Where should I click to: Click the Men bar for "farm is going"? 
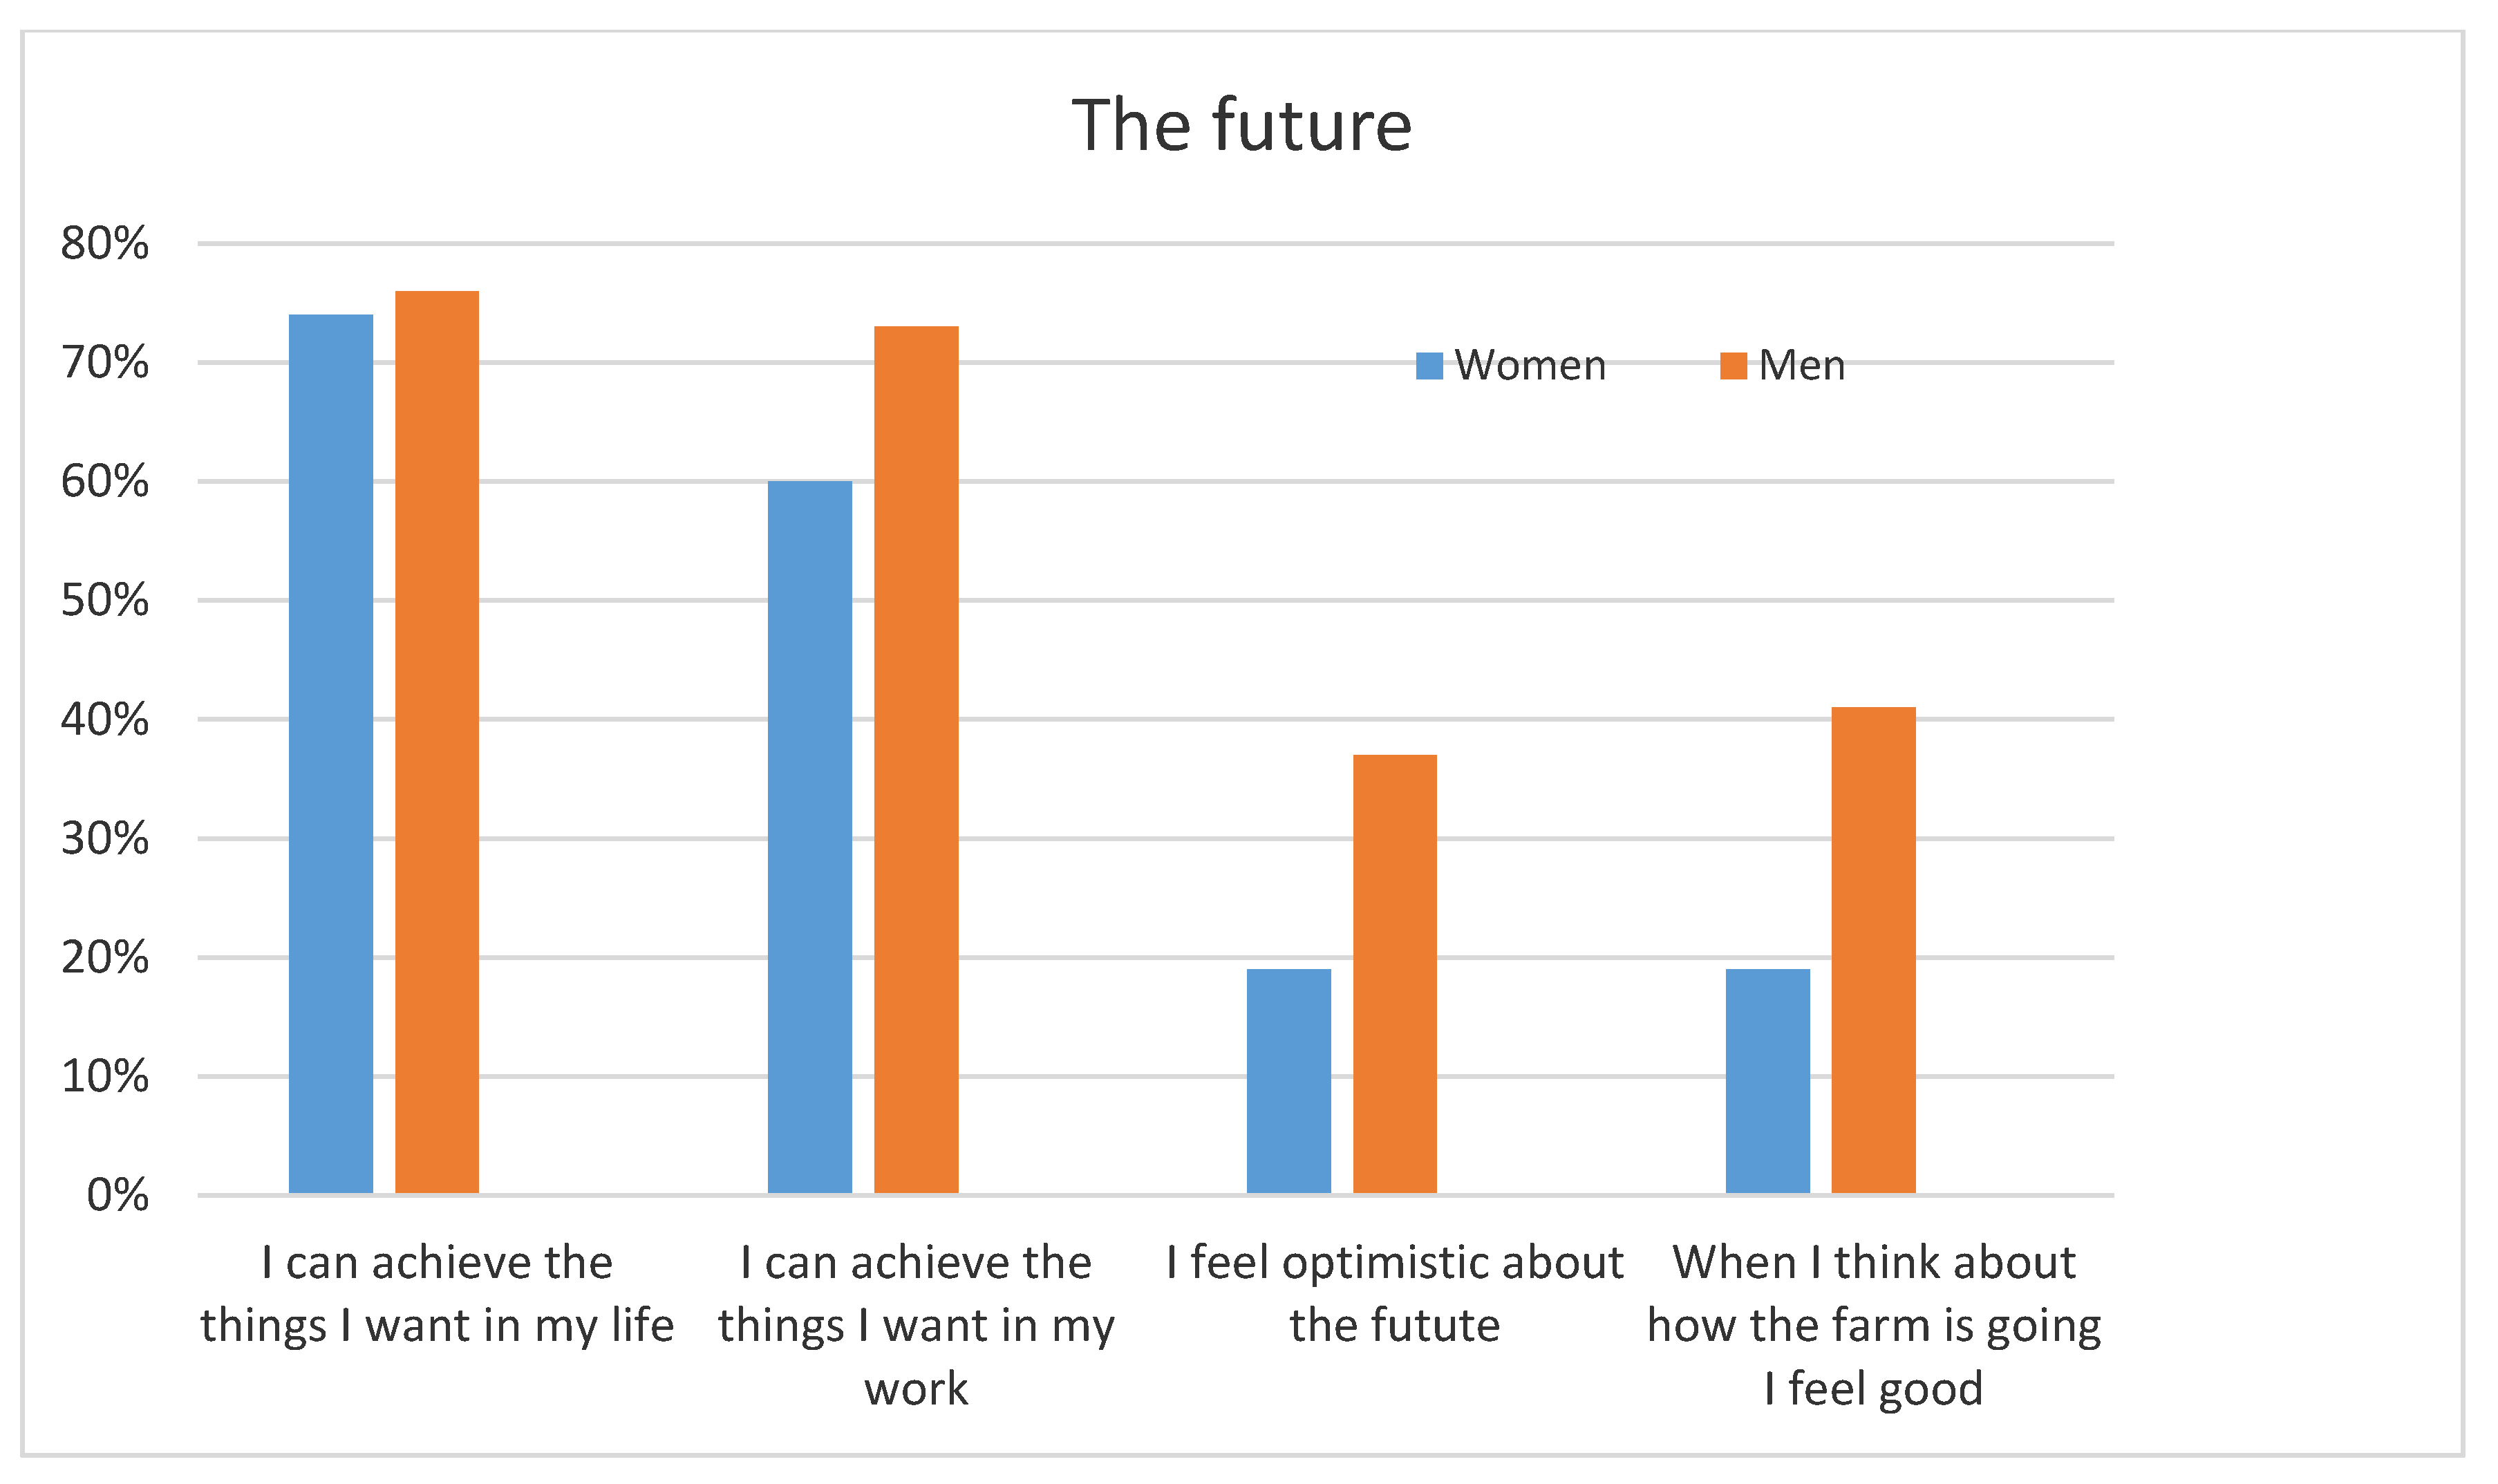pos(1874,950)
